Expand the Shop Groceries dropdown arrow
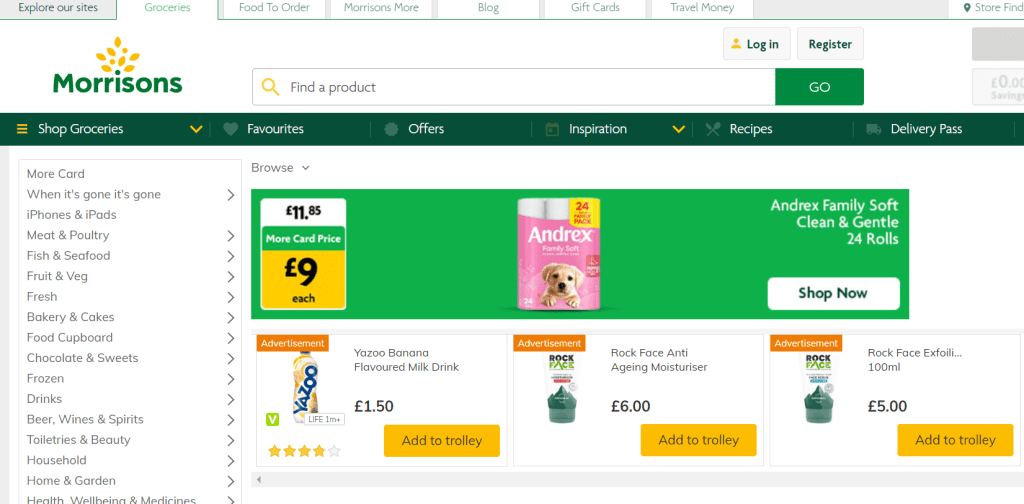The image size is (1024, 504). click(x=196, y=129)
